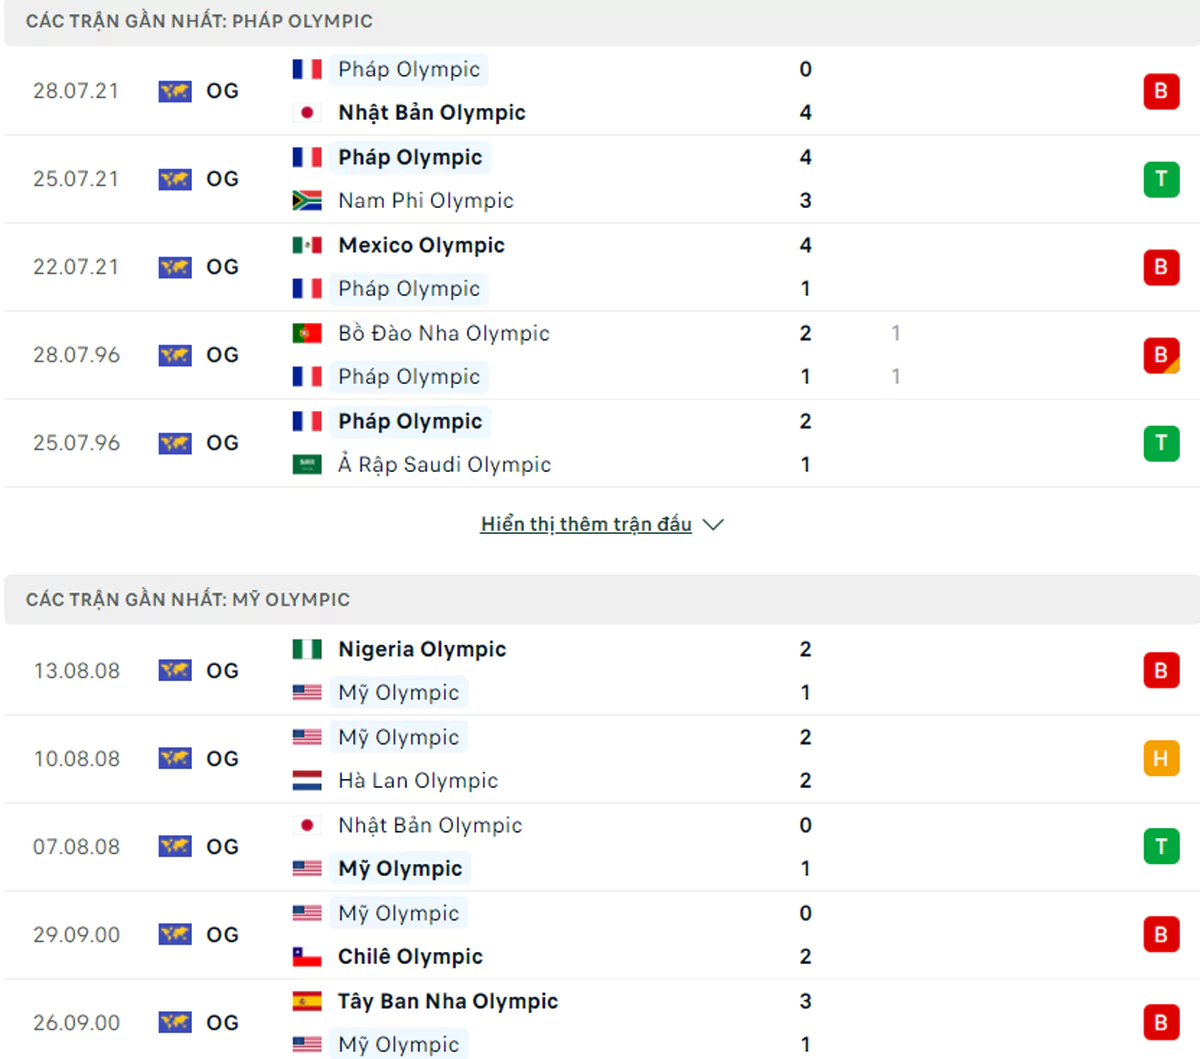The width and height of the screenshot is (1200, 1059).
Task: Click the Japan flag next to Nhật Bản Olympic 28.07.21
Action: pos(307,113)
